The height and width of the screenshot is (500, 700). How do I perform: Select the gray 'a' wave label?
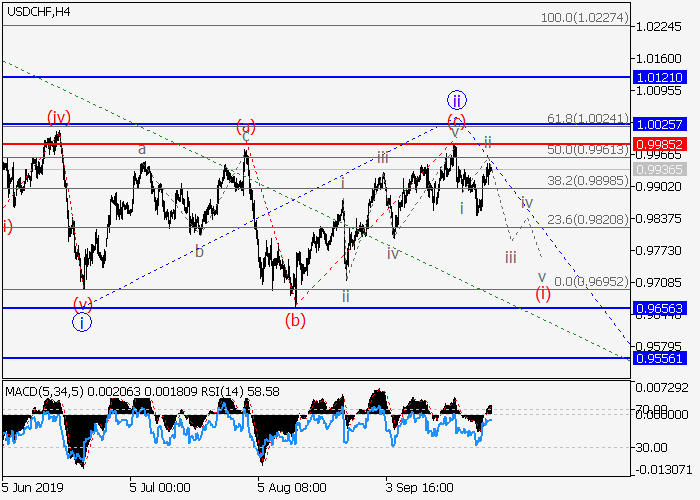pos(142,150)
